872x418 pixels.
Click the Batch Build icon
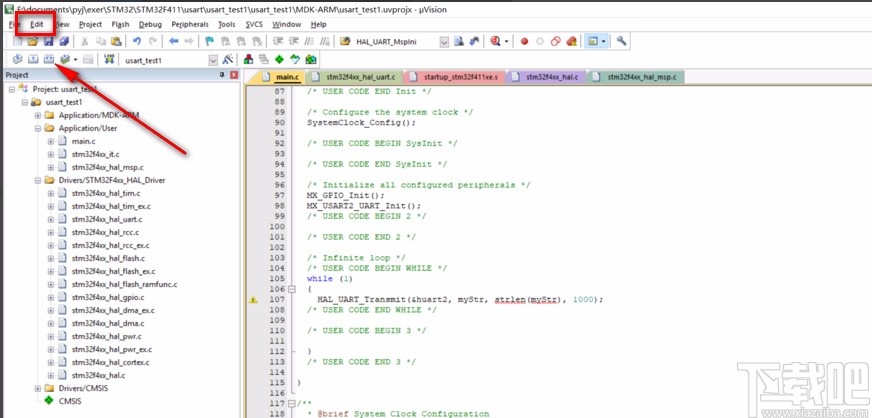point(65,59)
